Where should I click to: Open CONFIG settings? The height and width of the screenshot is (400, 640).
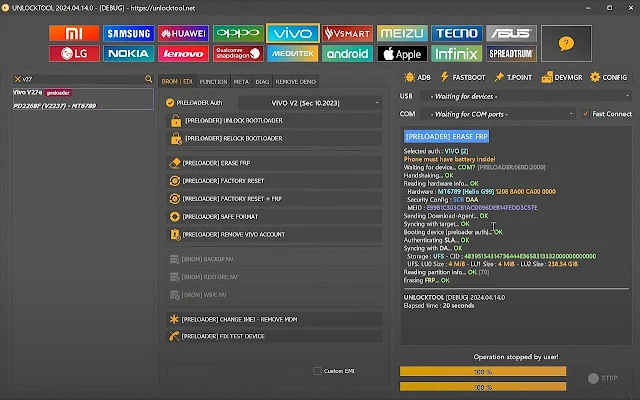[608, 77]
